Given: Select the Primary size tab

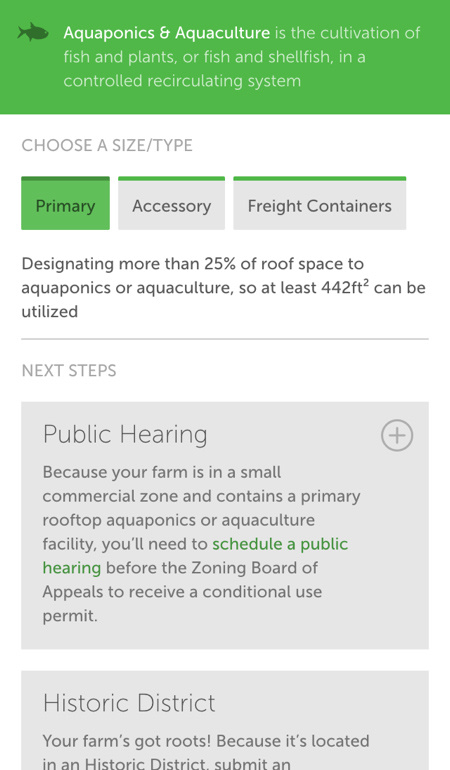Looking at the screenshot, I should click(65, 203).
